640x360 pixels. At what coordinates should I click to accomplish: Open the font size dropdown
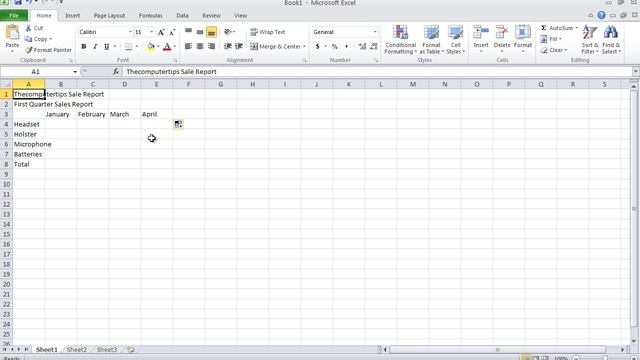coord(151,32)
